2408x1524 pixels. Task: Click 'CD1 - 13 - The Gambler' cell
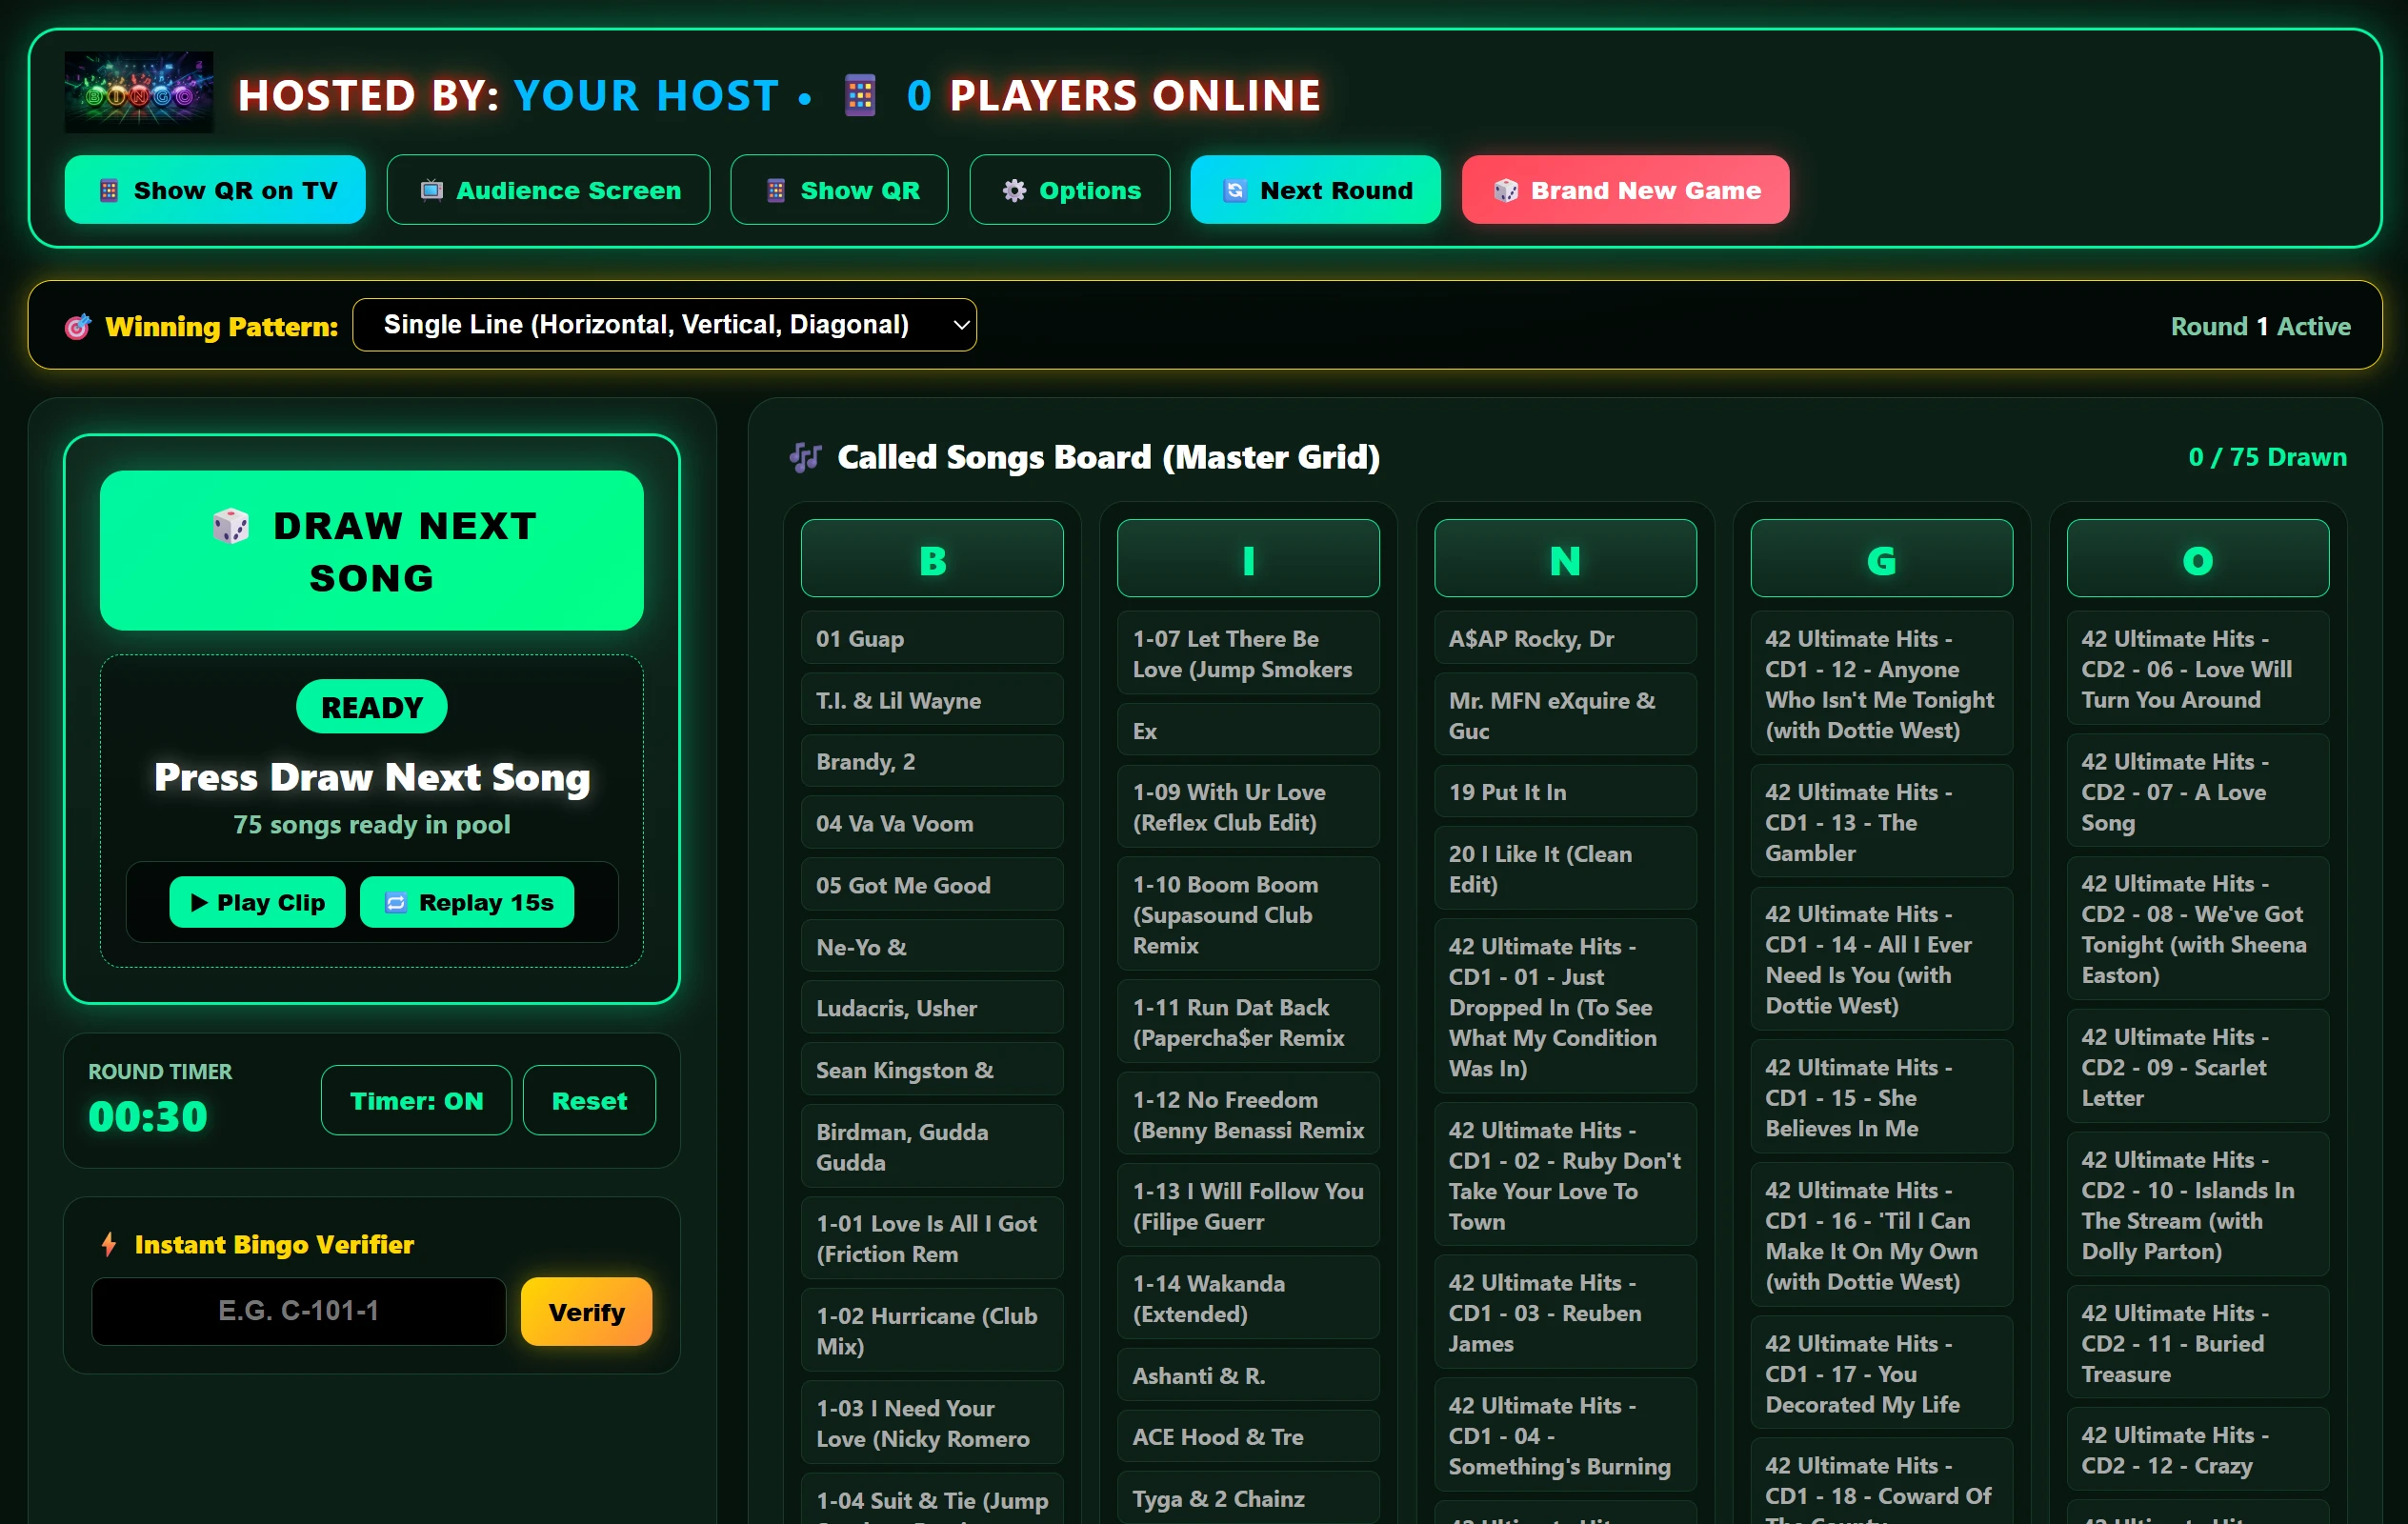(1881, 822)
